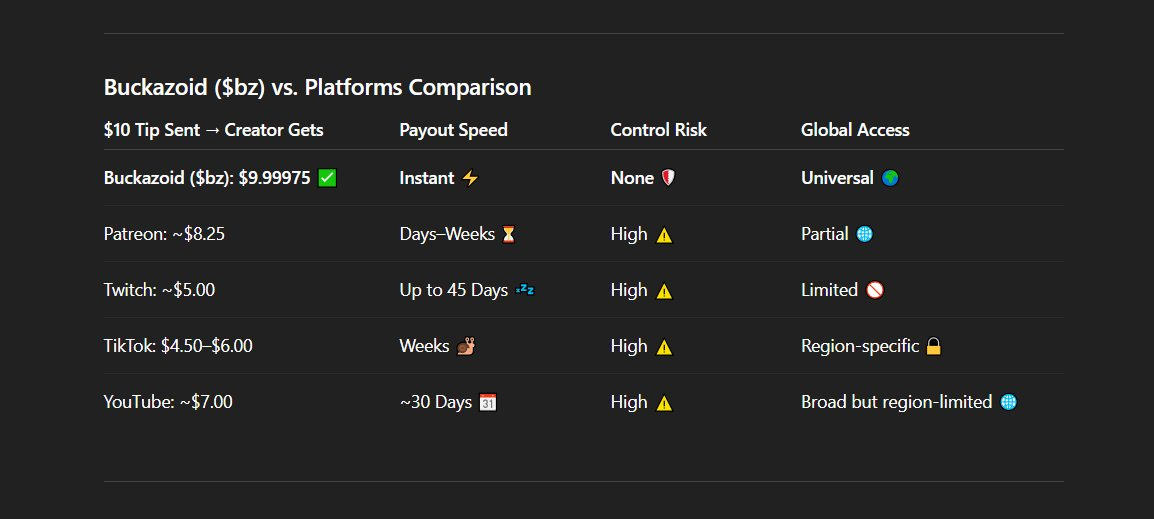The image size is (1154, 519).
Task: Click the Universal global access text
Action: [x=838, y=178]
